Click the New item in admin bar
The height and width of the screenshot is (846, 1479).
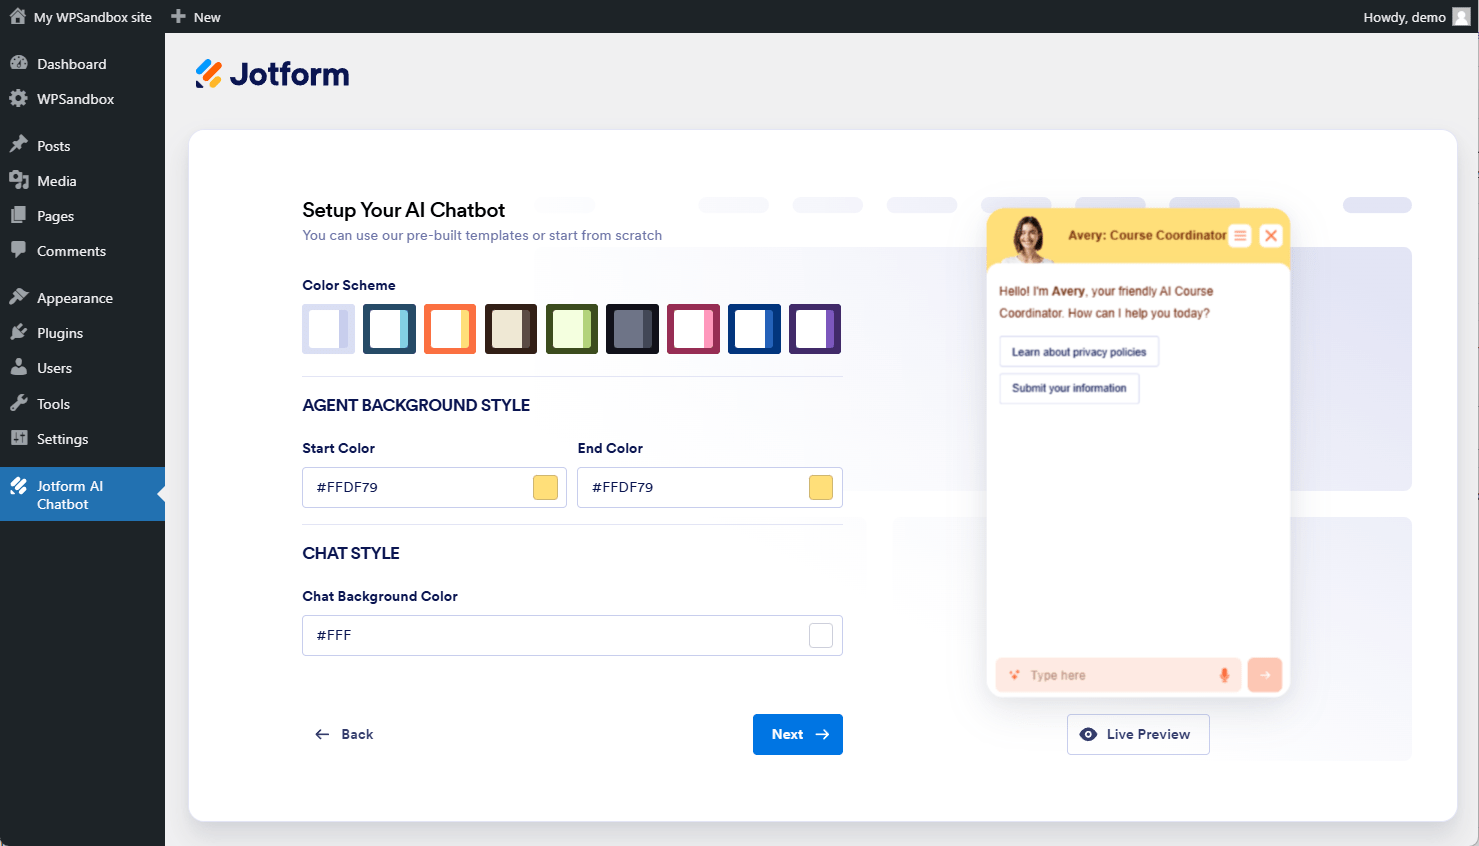(196, 17)
